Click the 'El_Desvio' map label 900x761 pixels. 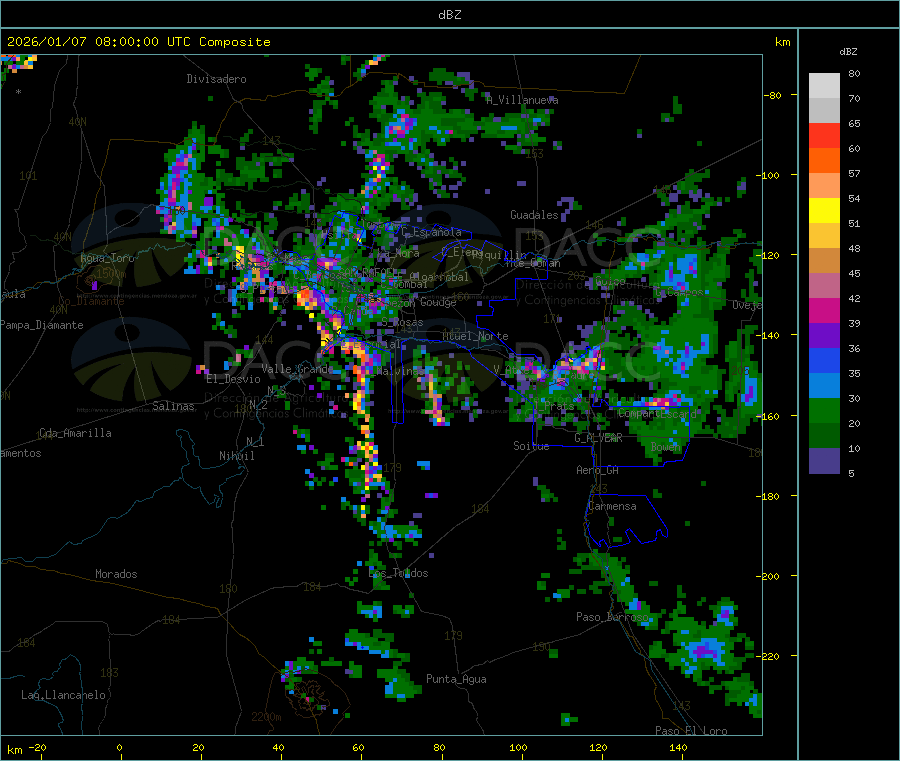coord(234,379)
